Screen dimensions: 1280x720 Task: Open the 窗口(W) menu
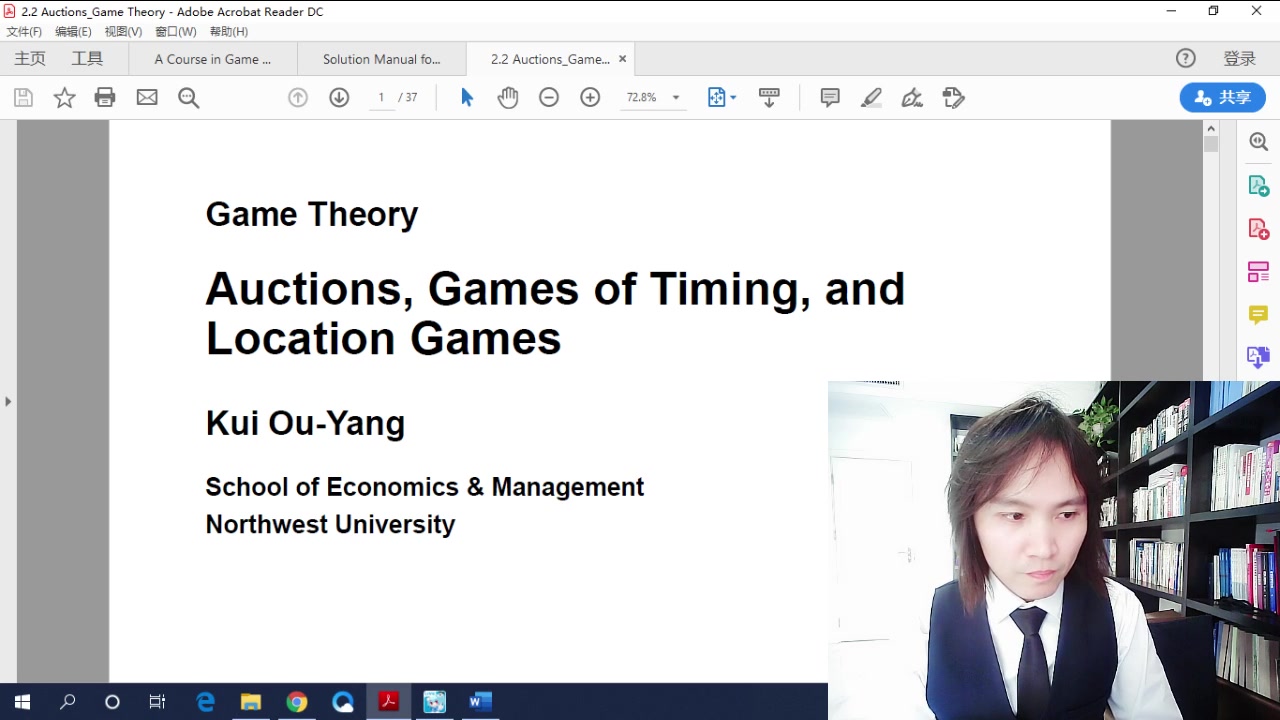coord(175,32)
